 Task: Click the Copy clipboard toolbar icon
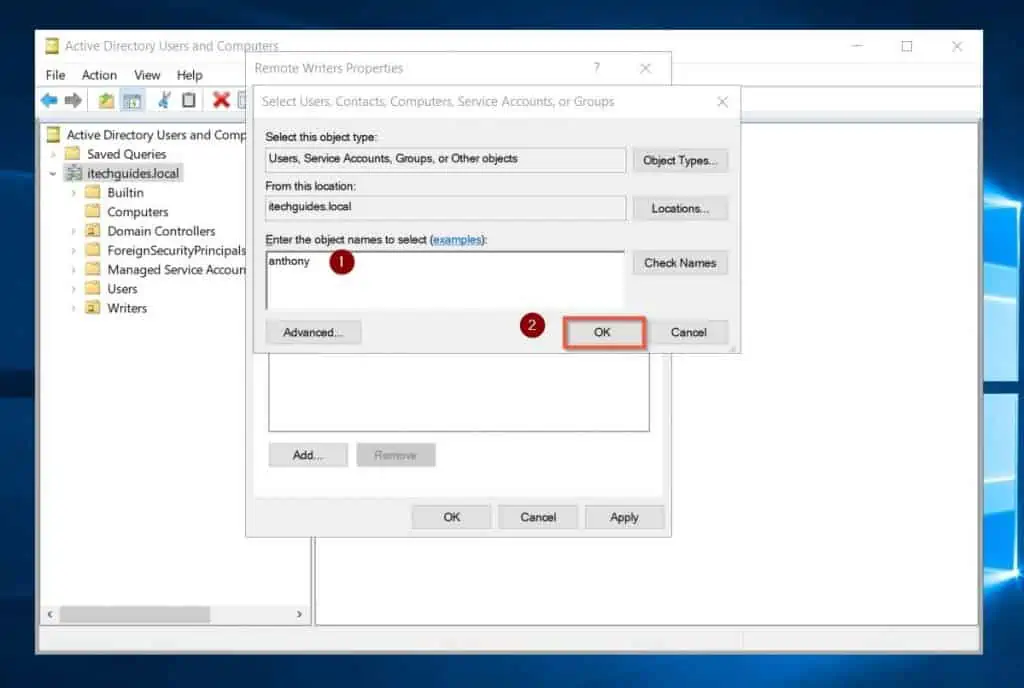pyautogui.click(x=189, y=100)
